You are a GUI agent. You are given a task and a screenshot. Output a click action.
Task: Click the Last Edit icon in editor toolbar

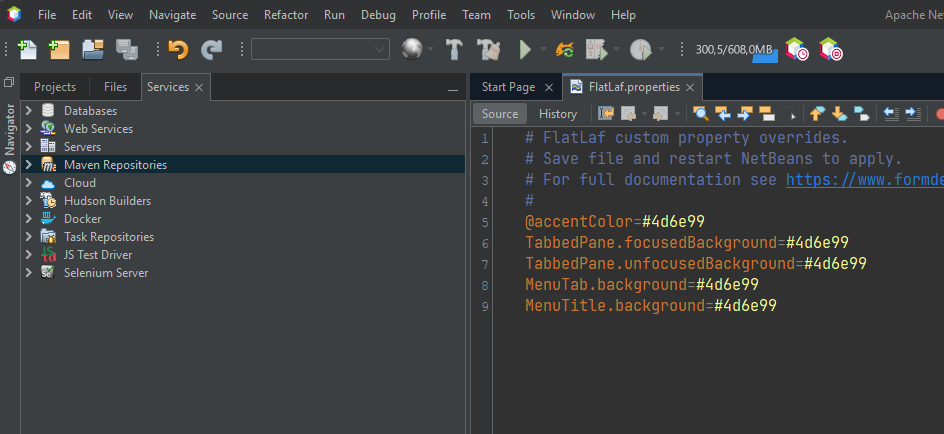(606, 113)
